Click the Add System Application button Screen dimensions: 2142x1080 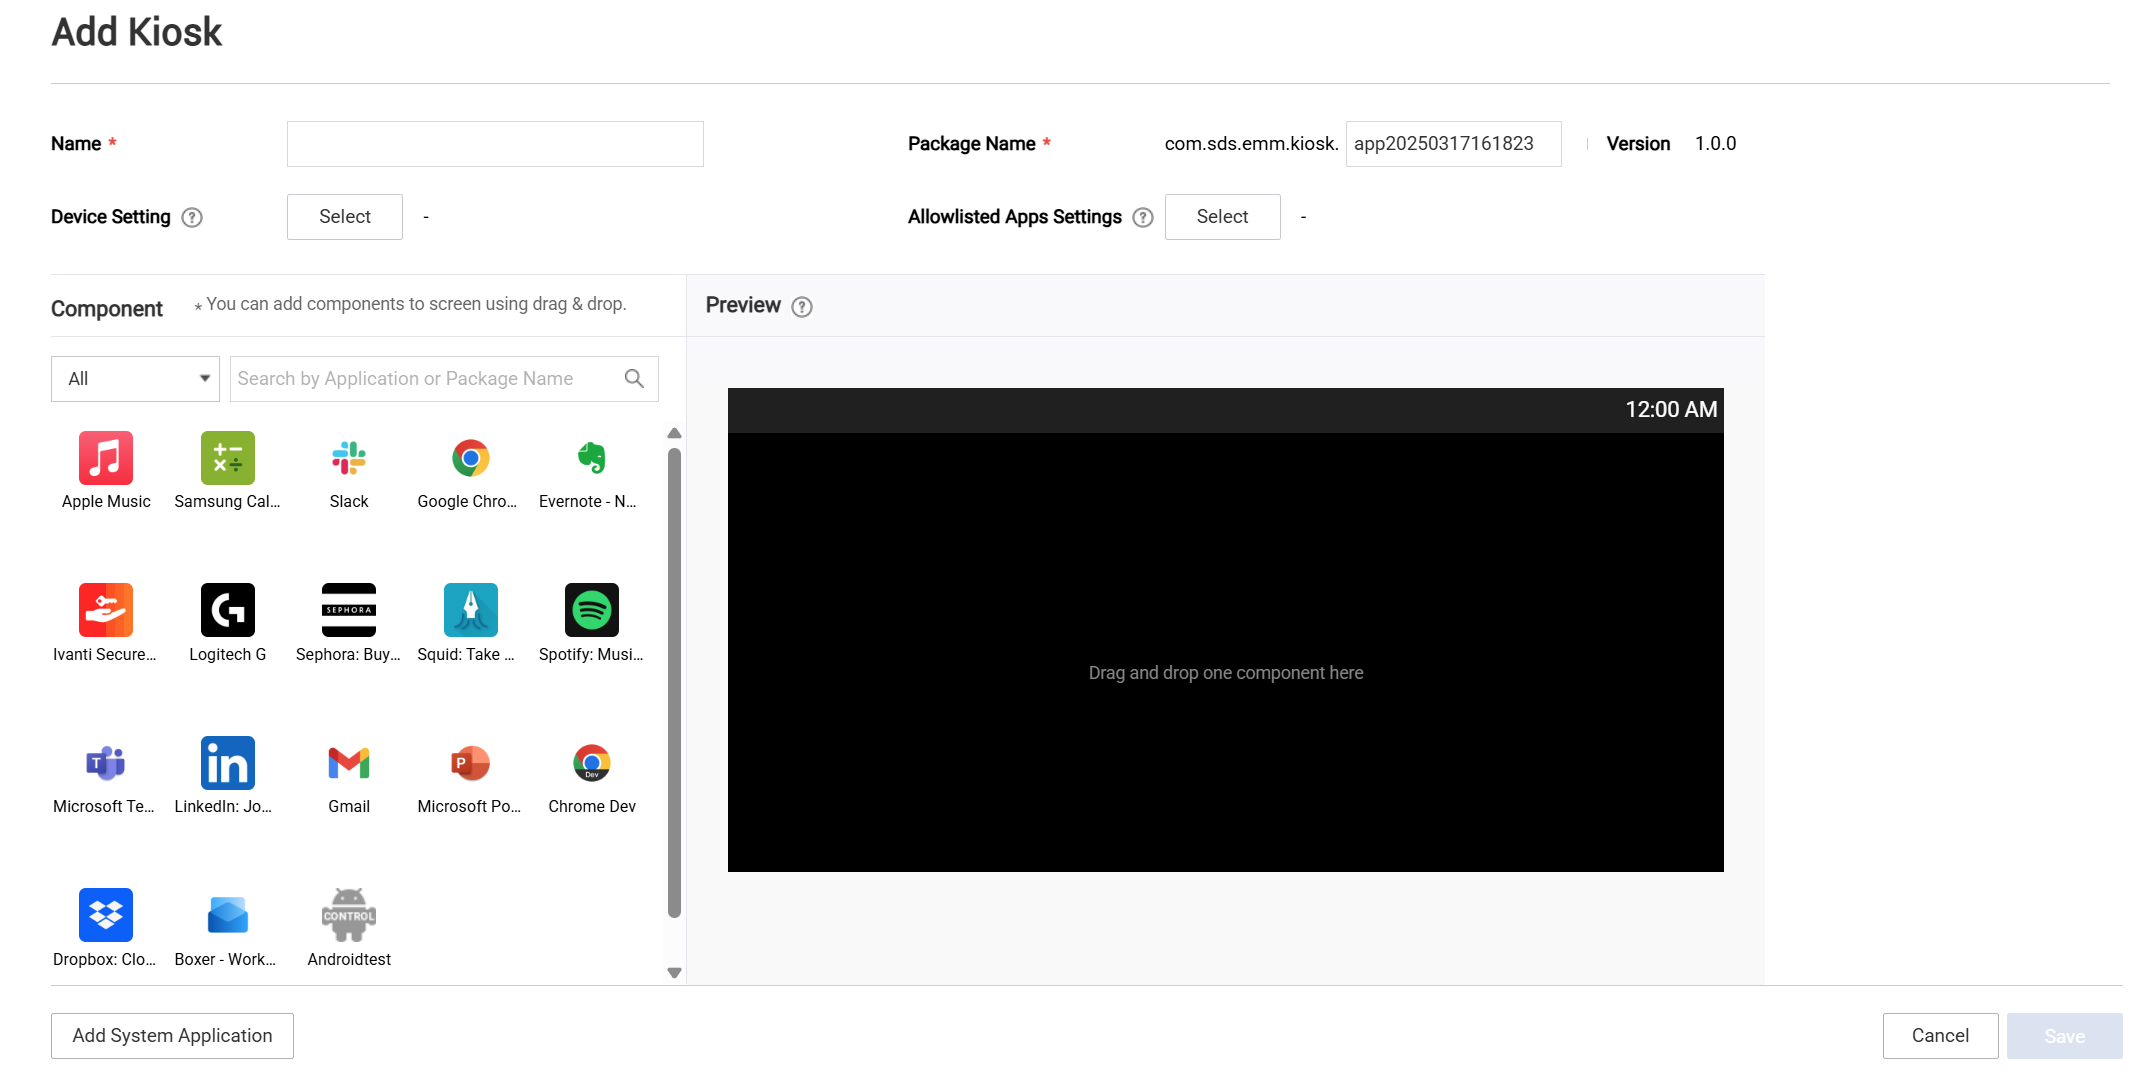click(171, 1035)
